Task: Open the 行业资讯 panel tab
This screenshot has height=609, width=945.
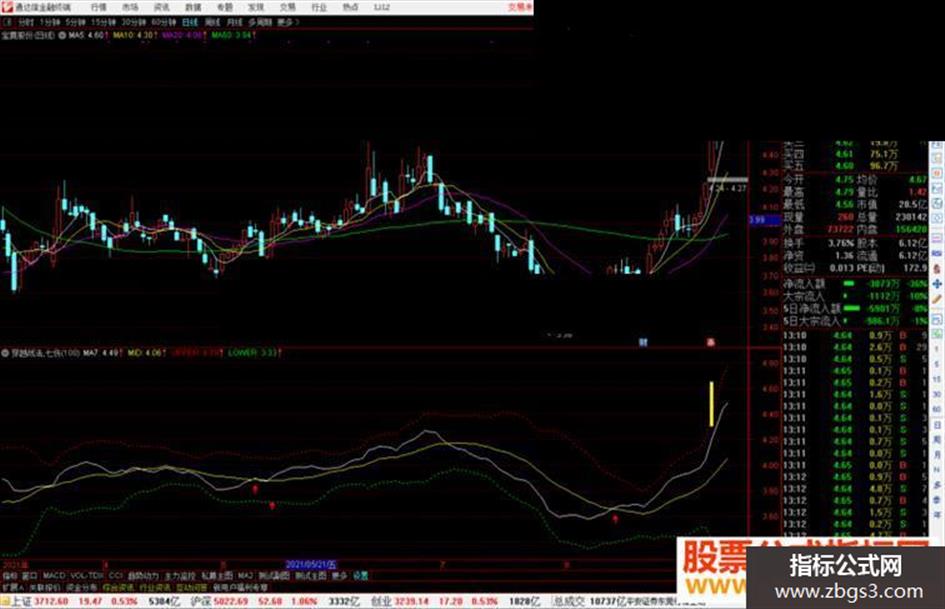Action: (155, 587)
